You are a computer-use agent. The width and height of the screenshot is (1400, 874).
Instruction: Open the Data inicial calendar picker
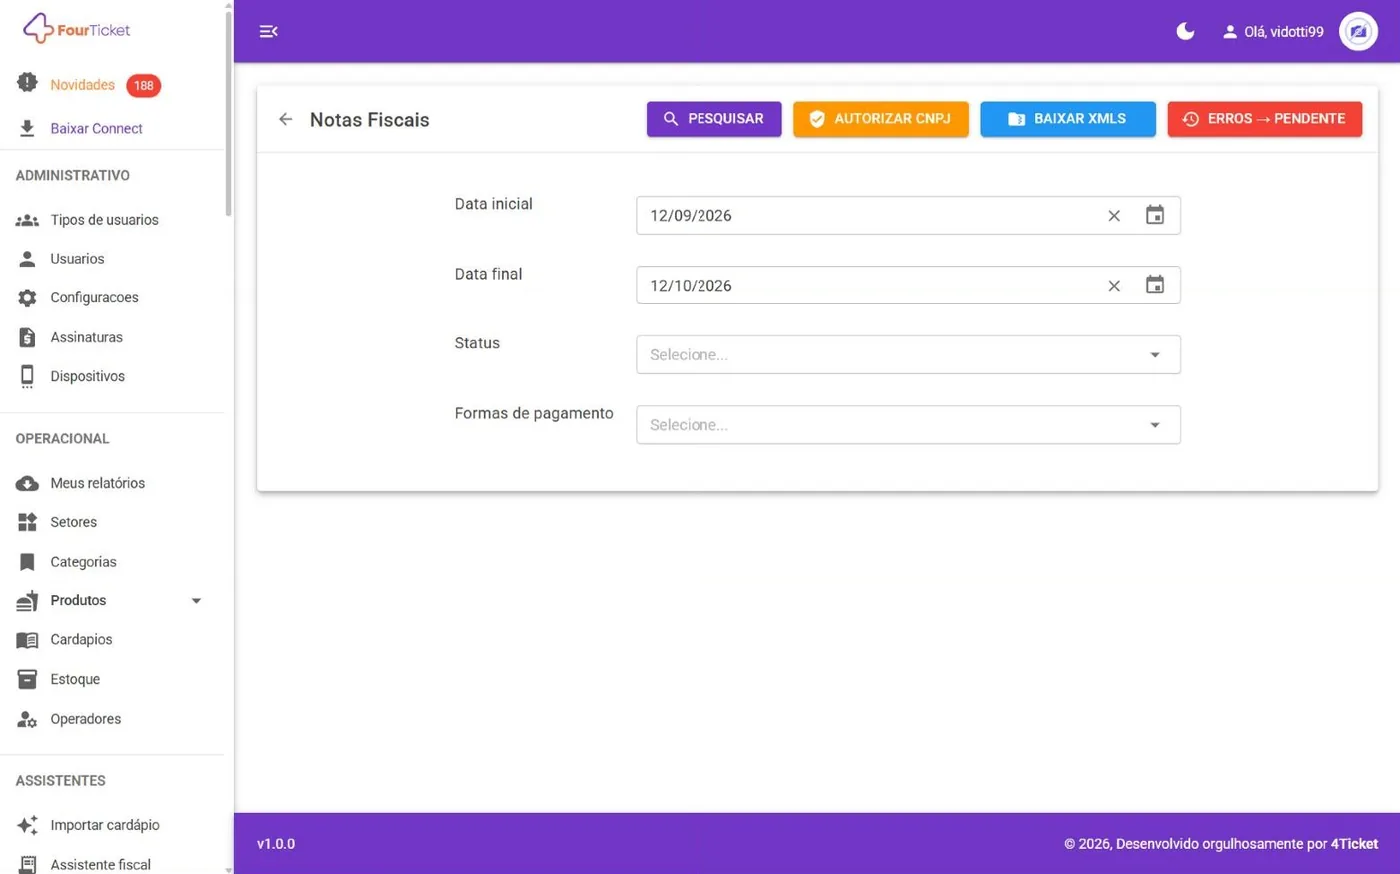tap(1155, 215)
